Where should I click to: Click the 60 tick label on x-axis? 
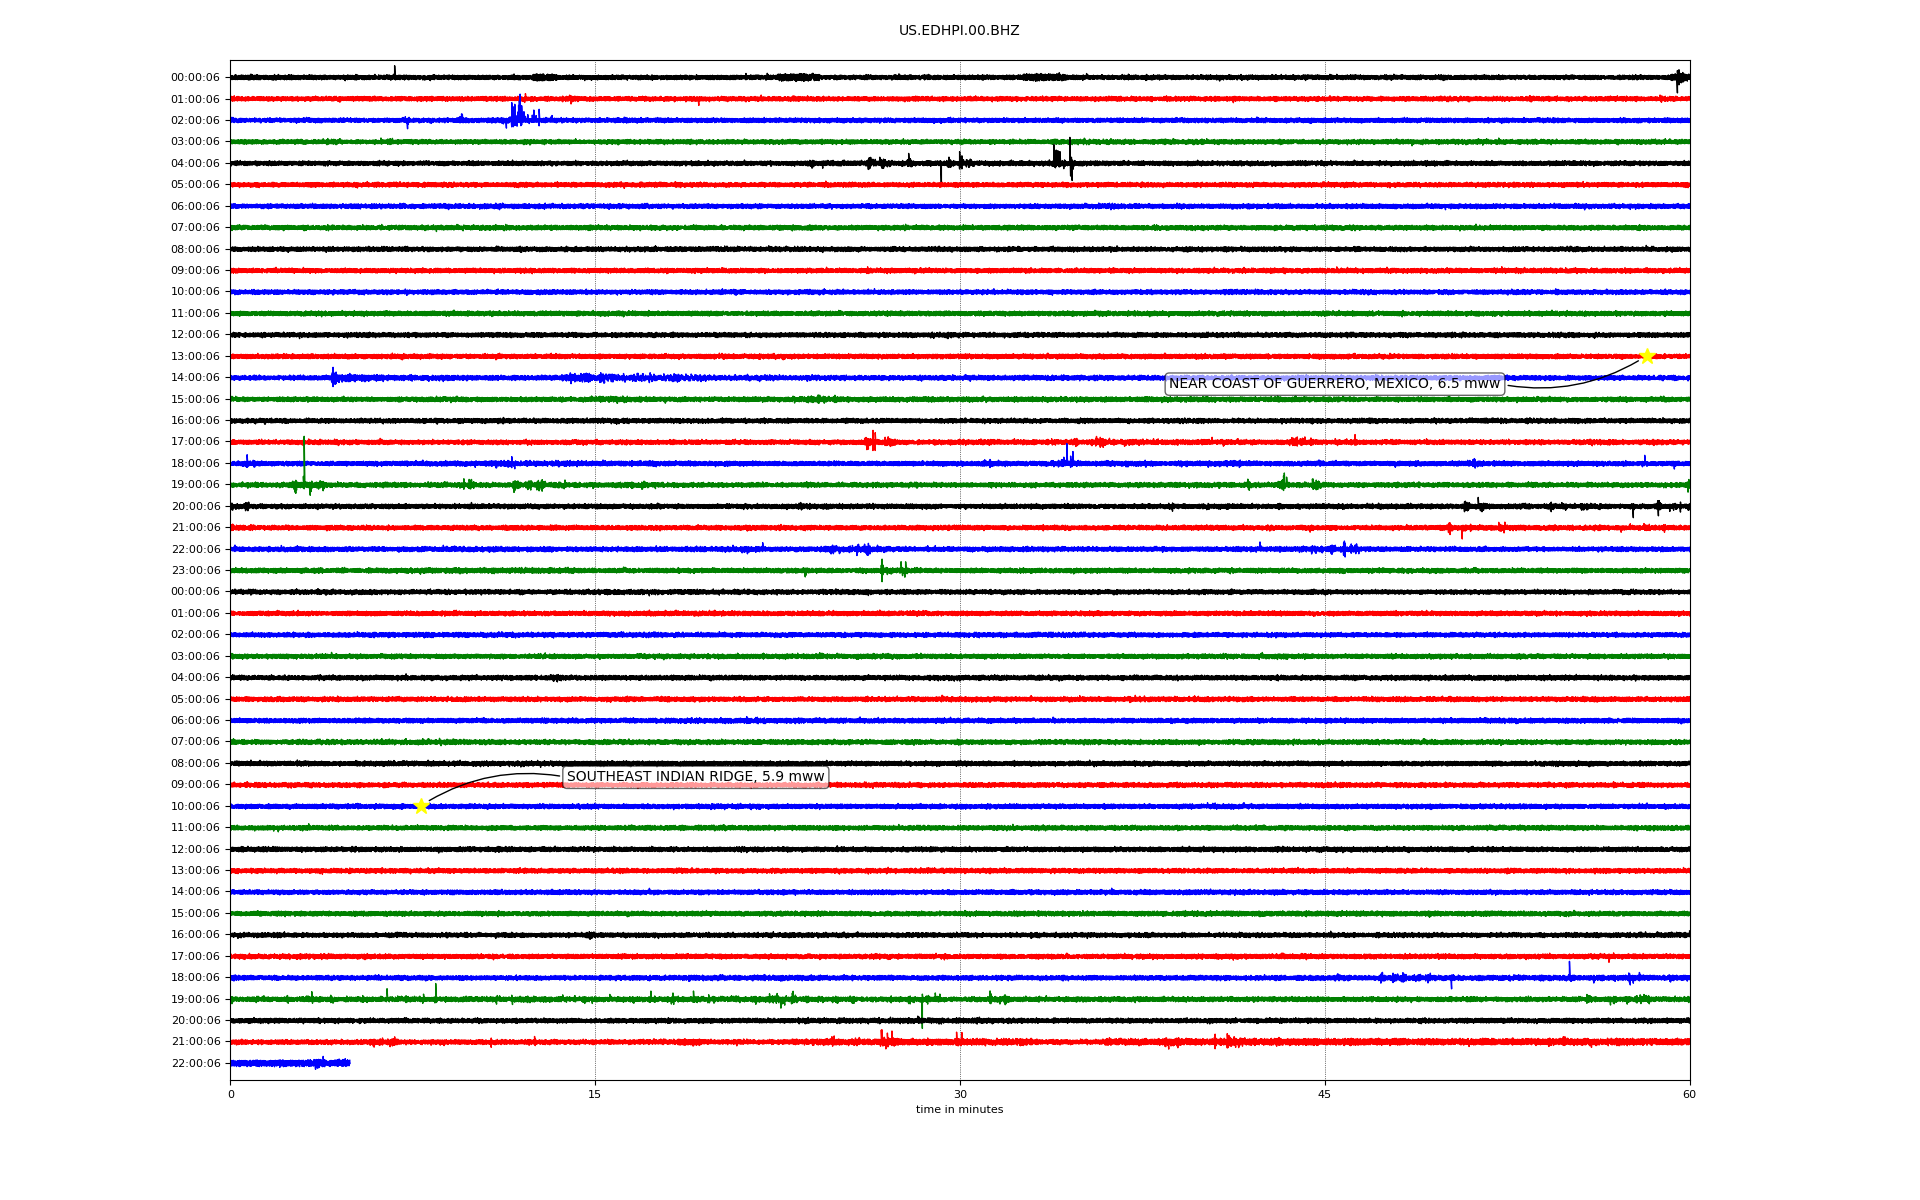1688,1094
